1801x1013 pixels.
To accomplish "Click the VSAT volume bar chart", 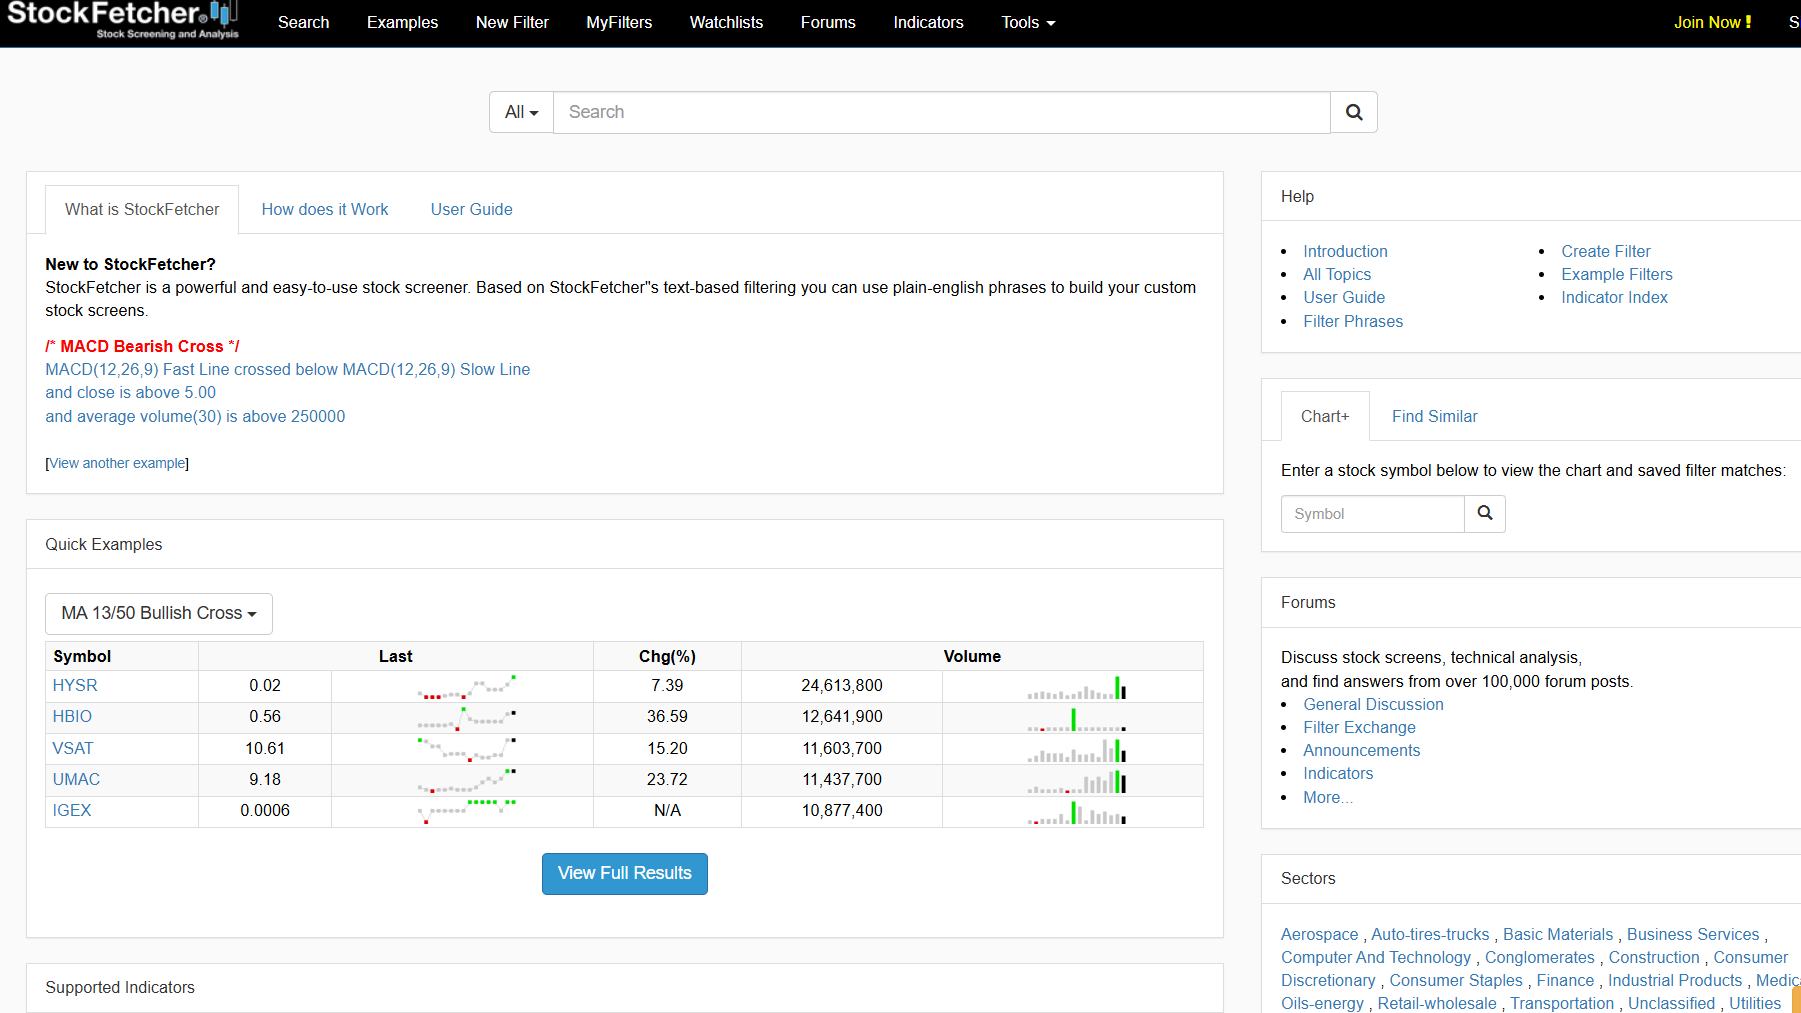I will pos(1076,749).
